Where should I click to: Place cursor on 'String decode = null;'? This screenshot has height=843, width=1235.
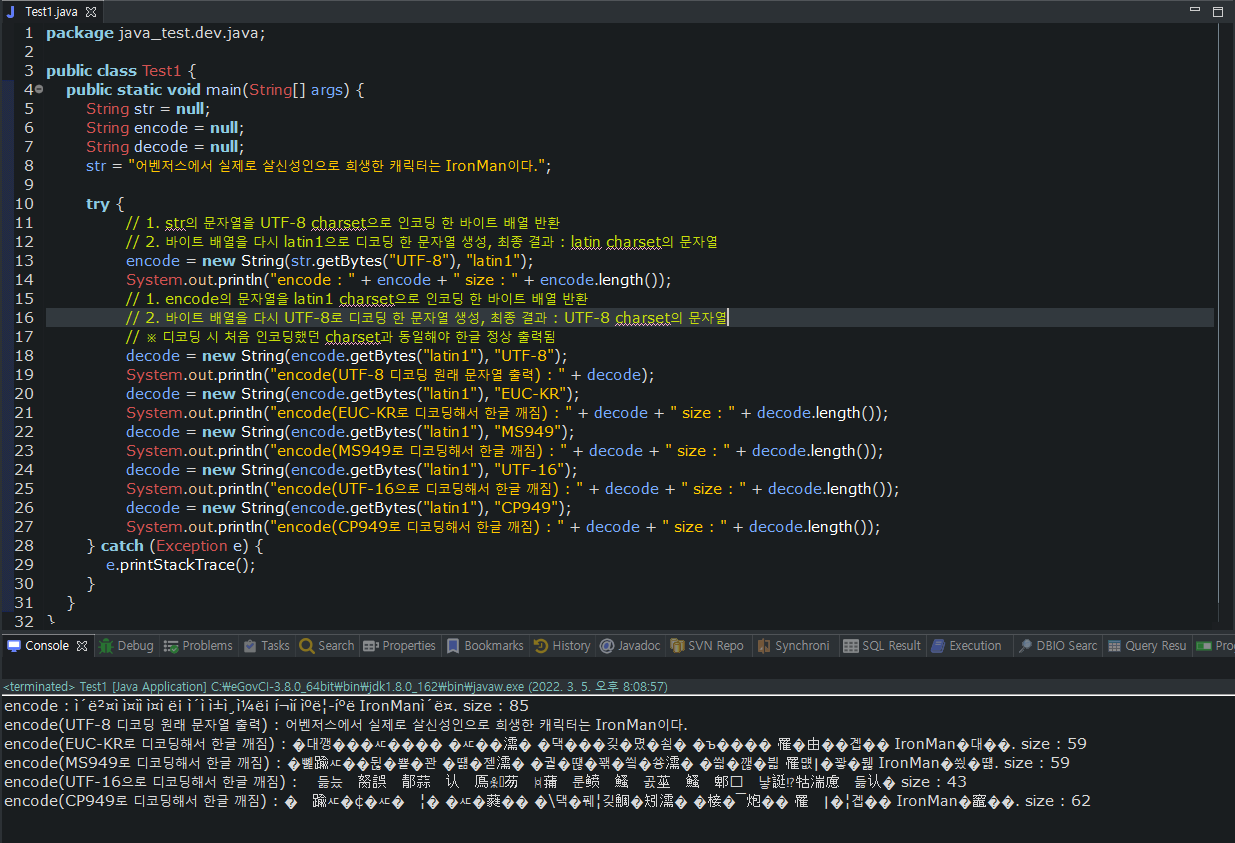tap(165, 147)
